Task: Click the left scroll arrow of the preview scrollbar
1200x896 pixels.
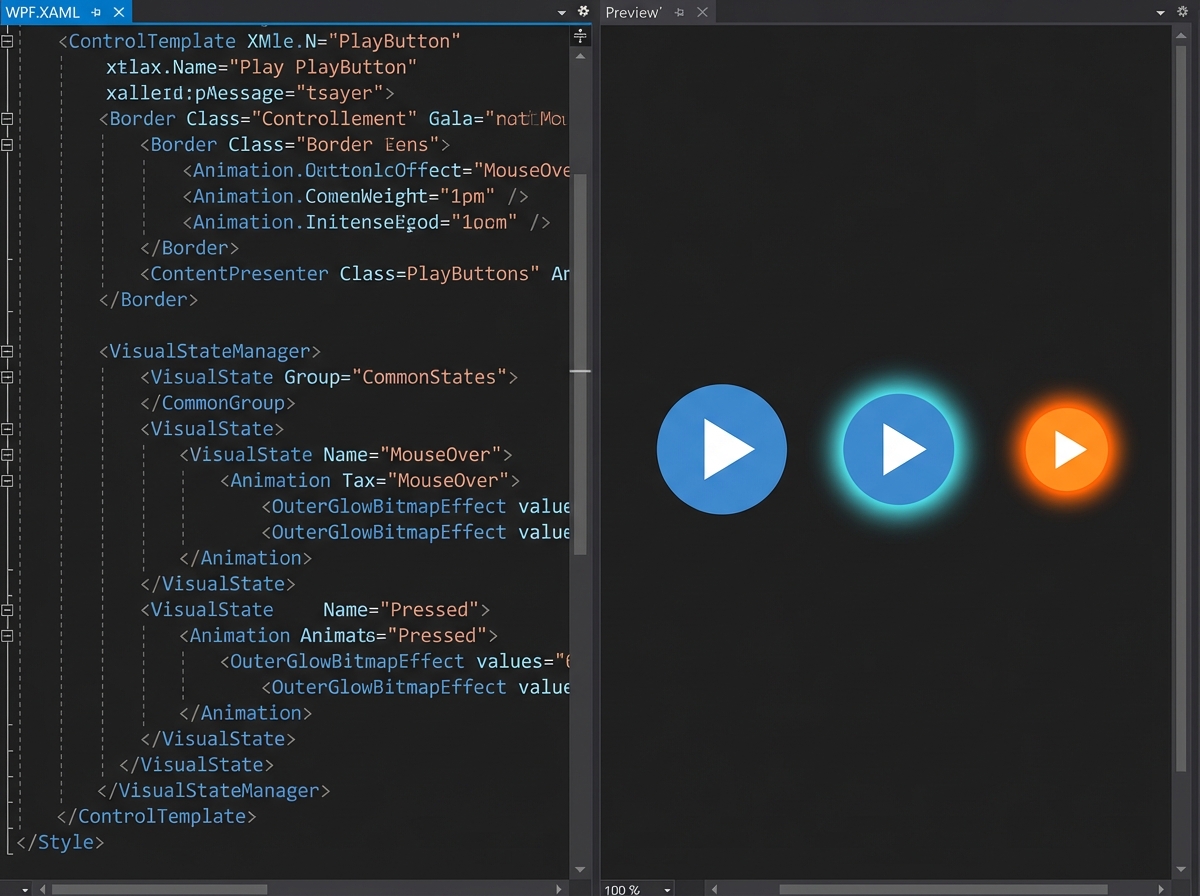Action: (x=712, y=888)
